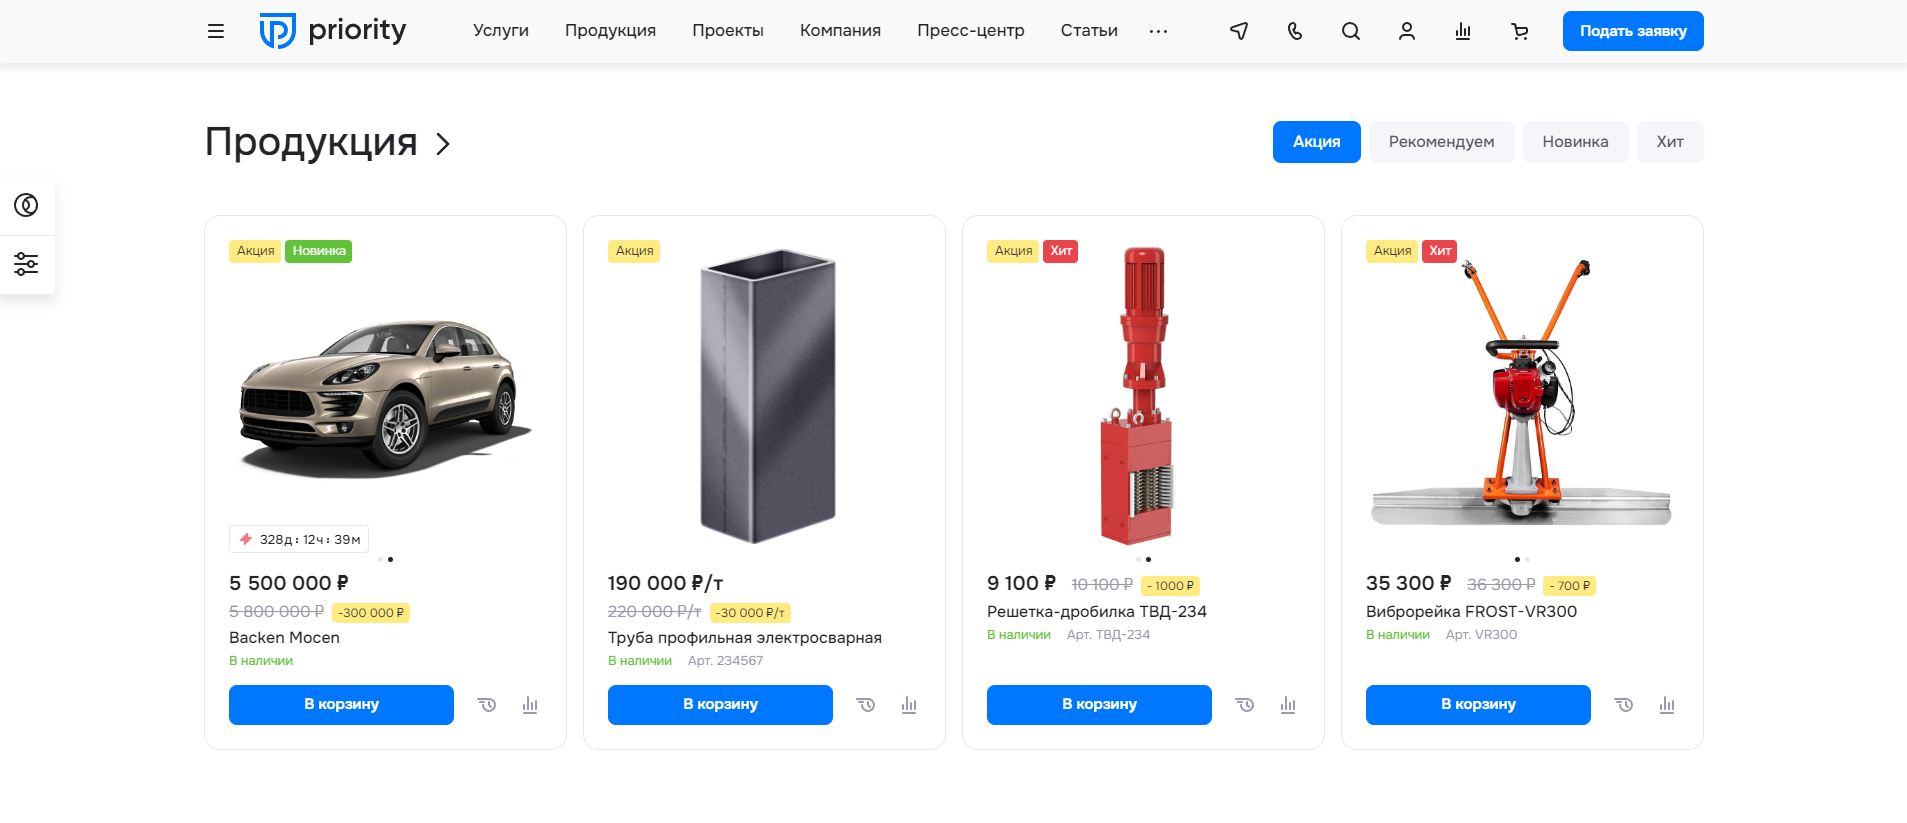The height and width of the screenshot is (823, 1907).
Task: Click the phone icon in header
Action: click(x=1295, y=31)
